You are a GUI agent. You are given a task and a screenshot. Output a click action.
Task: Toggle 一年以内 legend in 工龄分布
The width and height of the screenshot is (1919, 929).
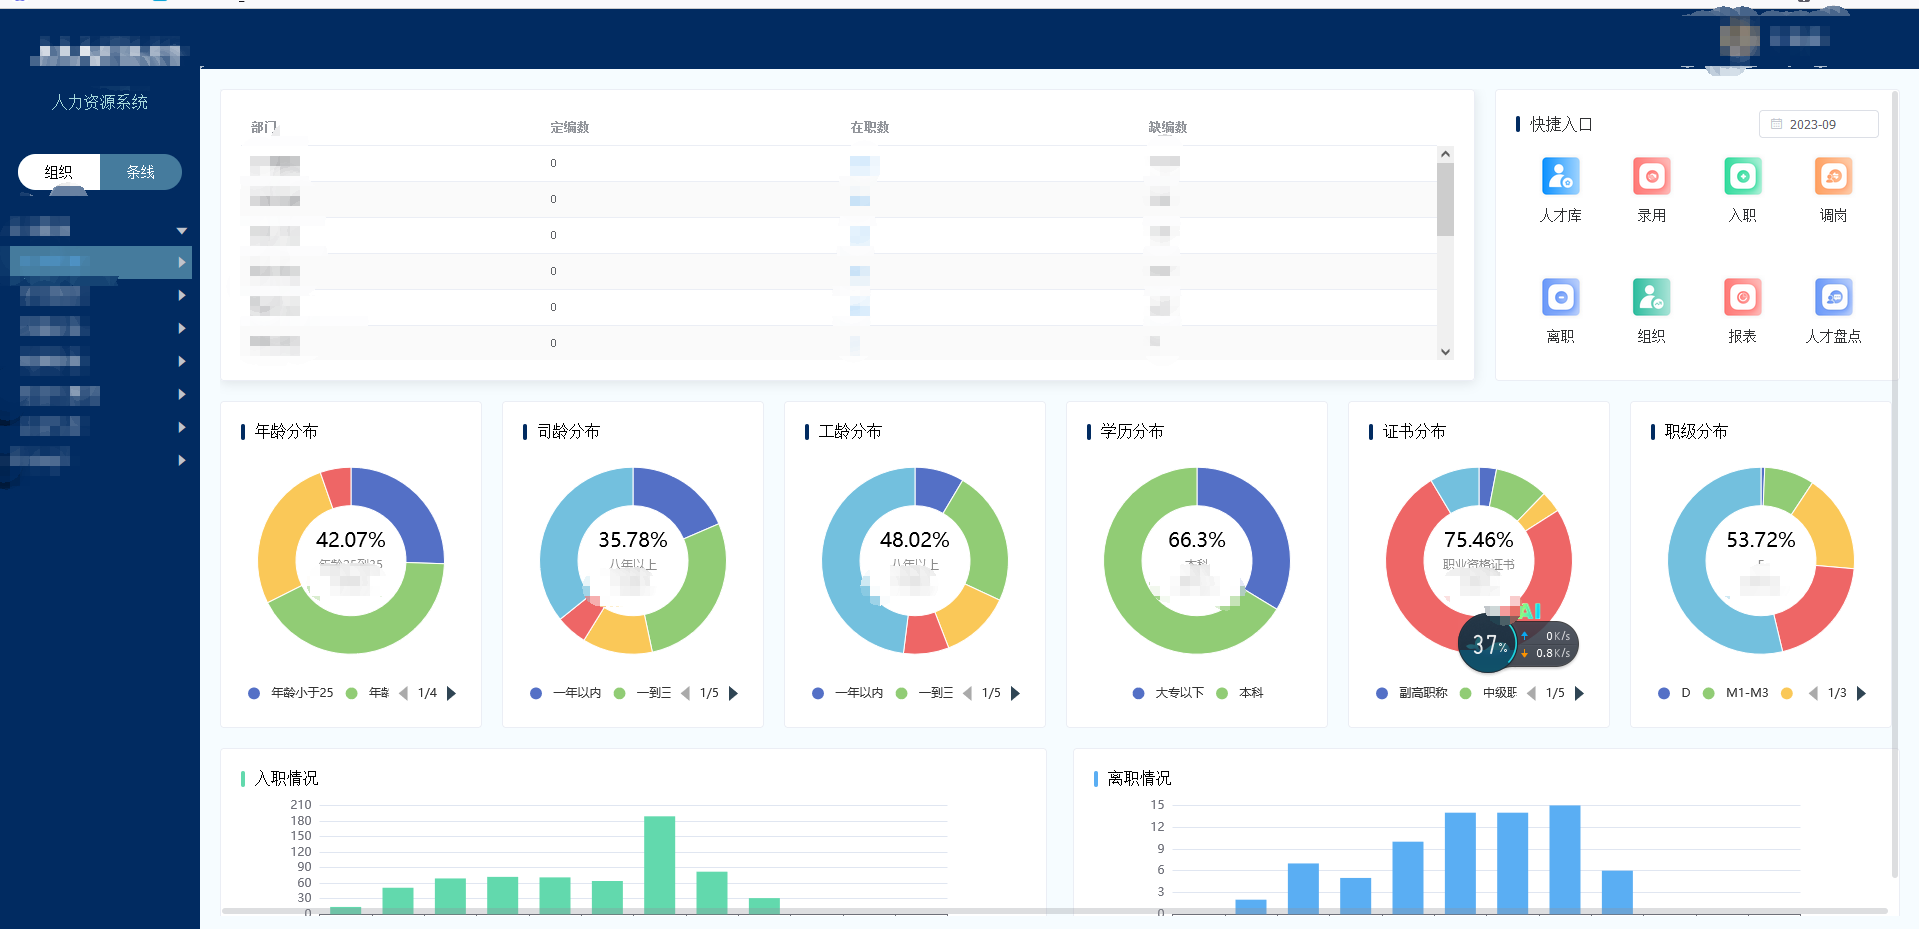[x=848, y=693]
